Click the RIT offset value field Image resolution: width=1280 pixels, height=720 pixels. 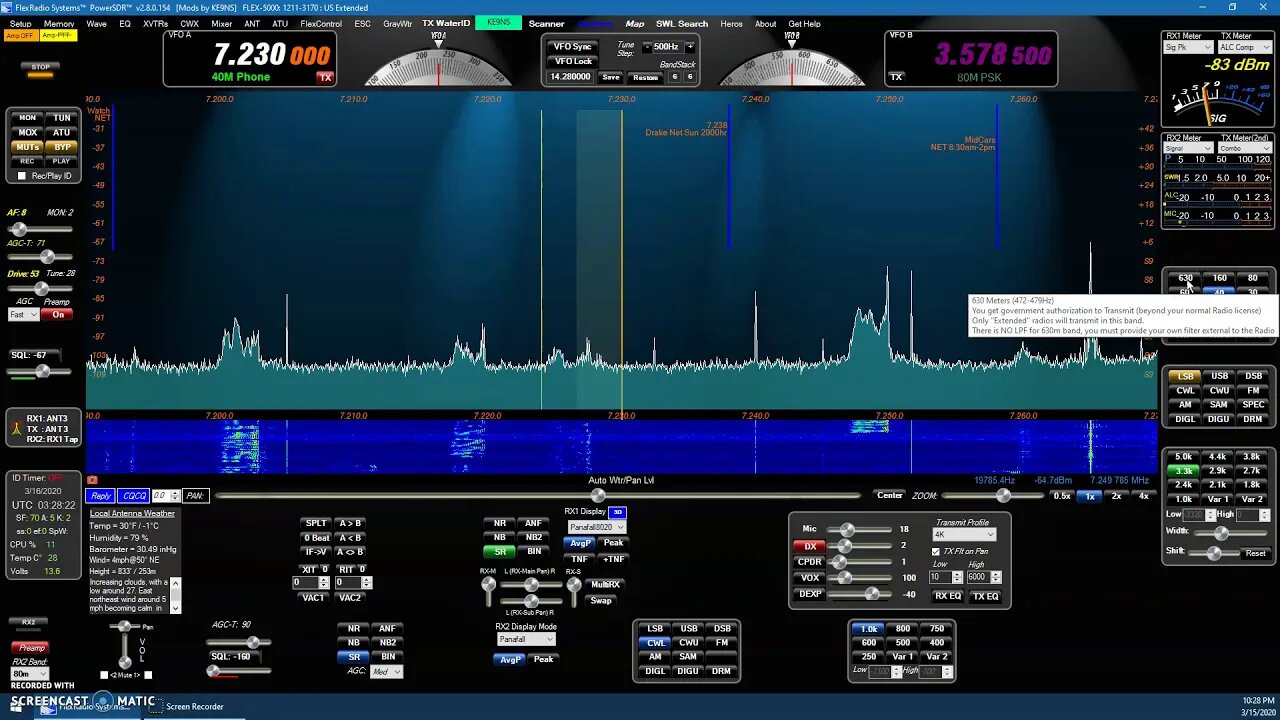tap(353, 582)
